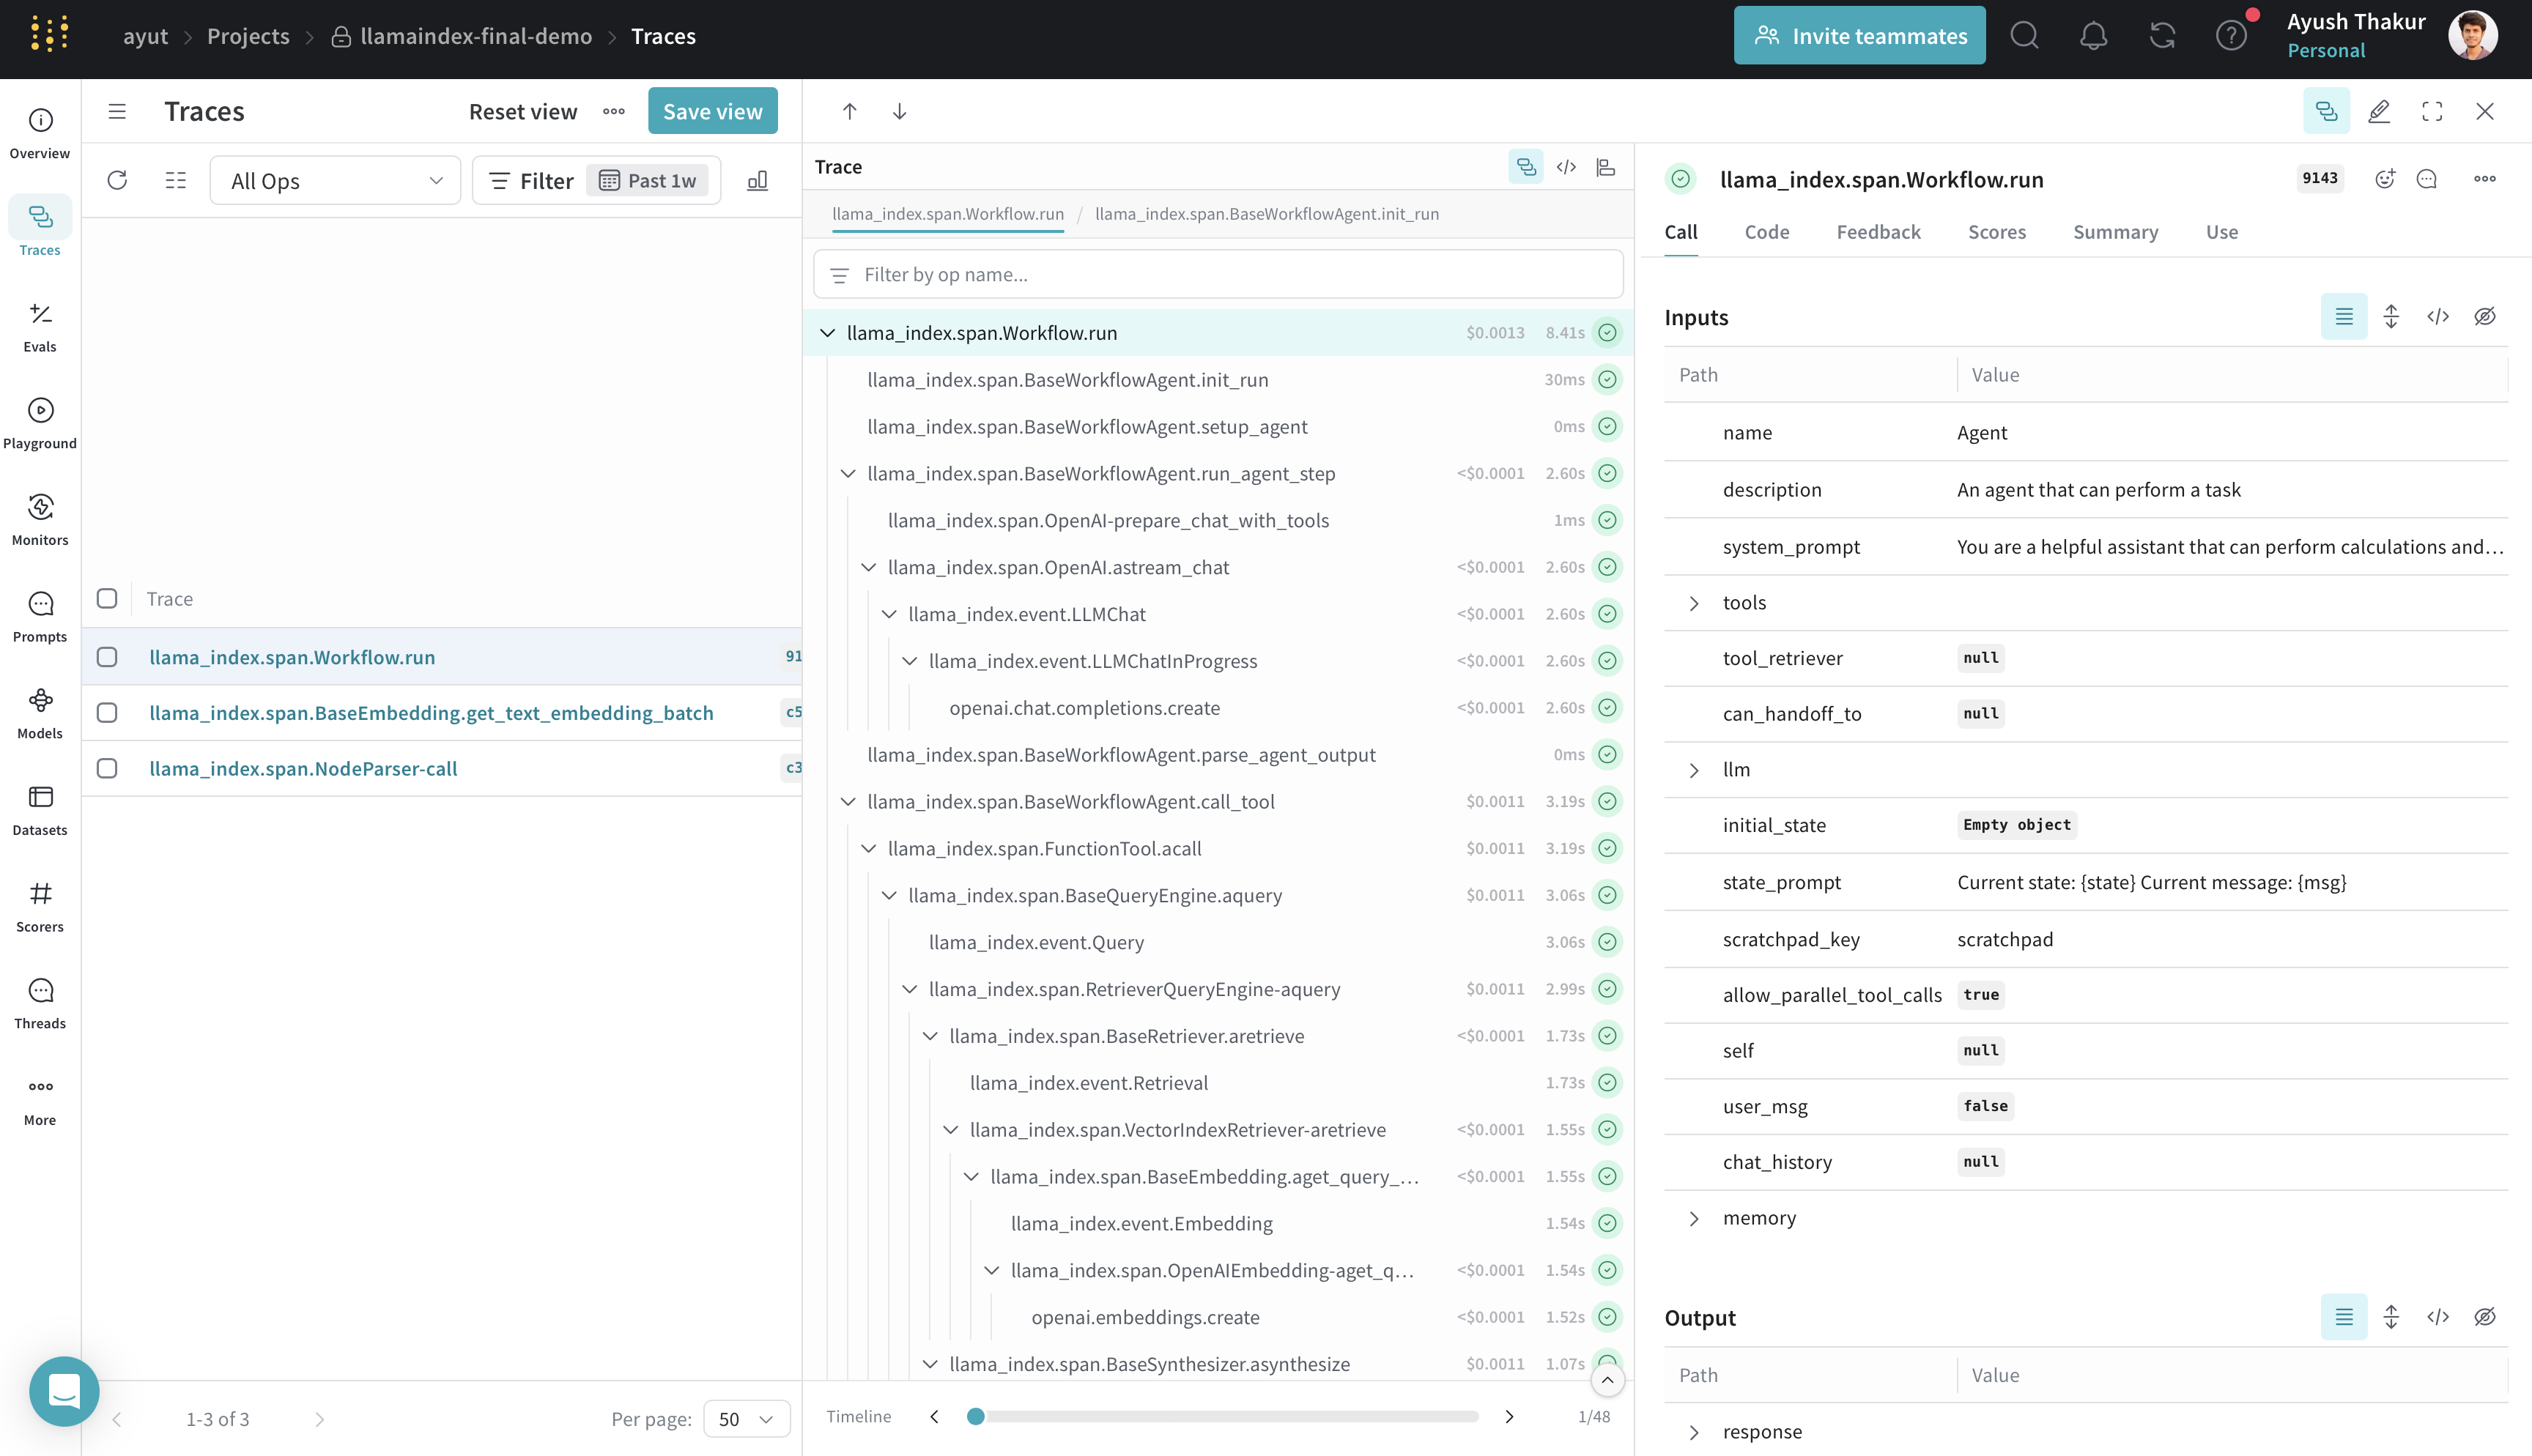Expand the tools input row
This screenshot has width=2532, height=1456.
pos(1694,603)
